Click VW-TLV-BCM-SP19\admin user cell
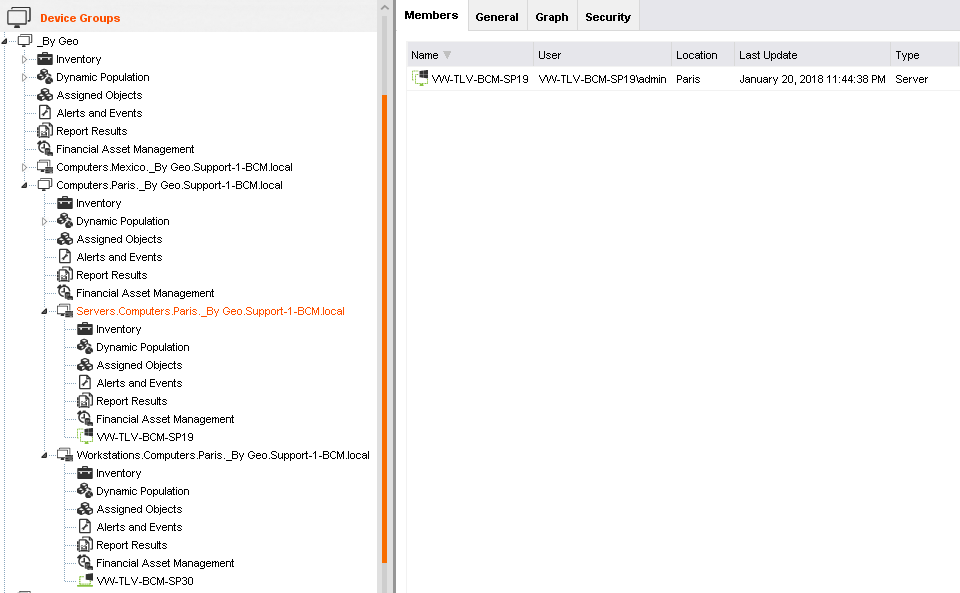 pos(602,79)
